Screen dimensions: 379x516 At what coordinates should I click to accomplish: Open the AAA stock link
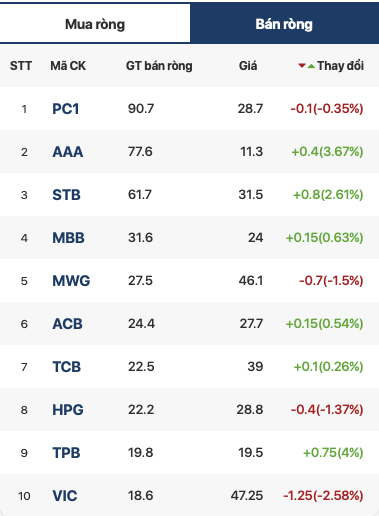(68, 152)
